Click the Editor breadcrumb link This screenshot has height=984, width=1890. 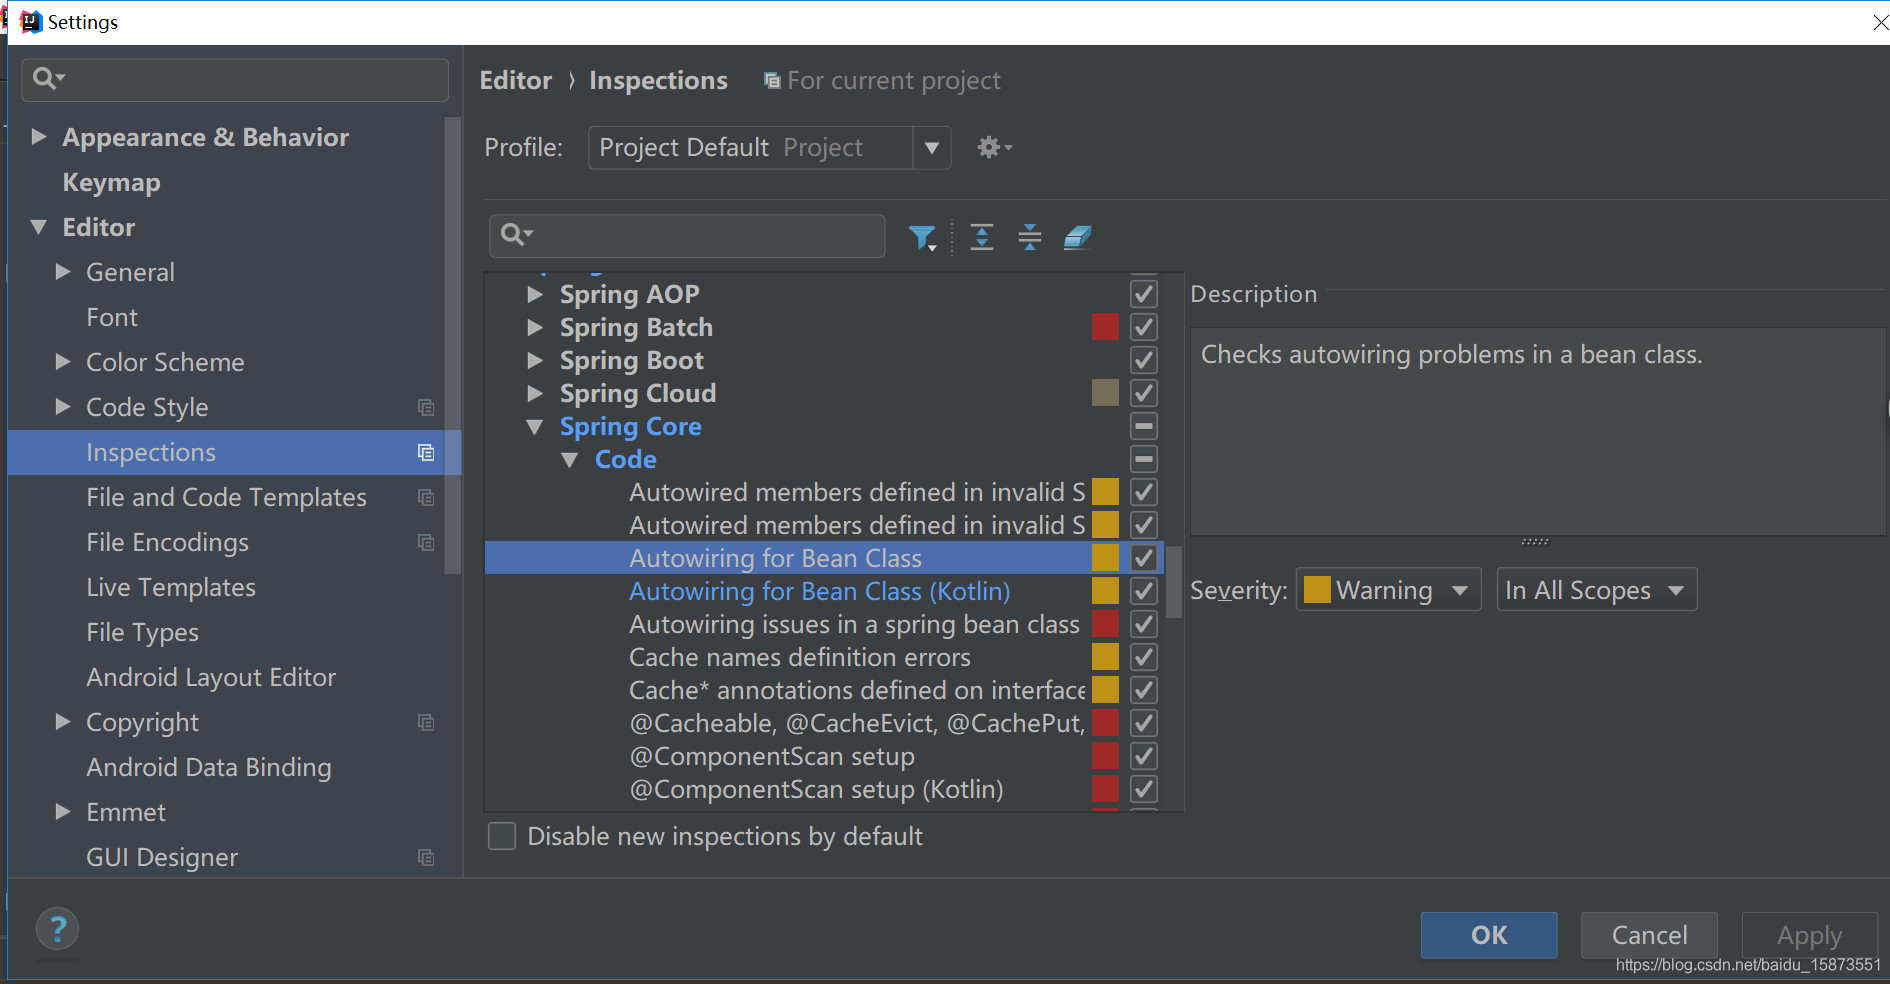[x=516, y=81]
